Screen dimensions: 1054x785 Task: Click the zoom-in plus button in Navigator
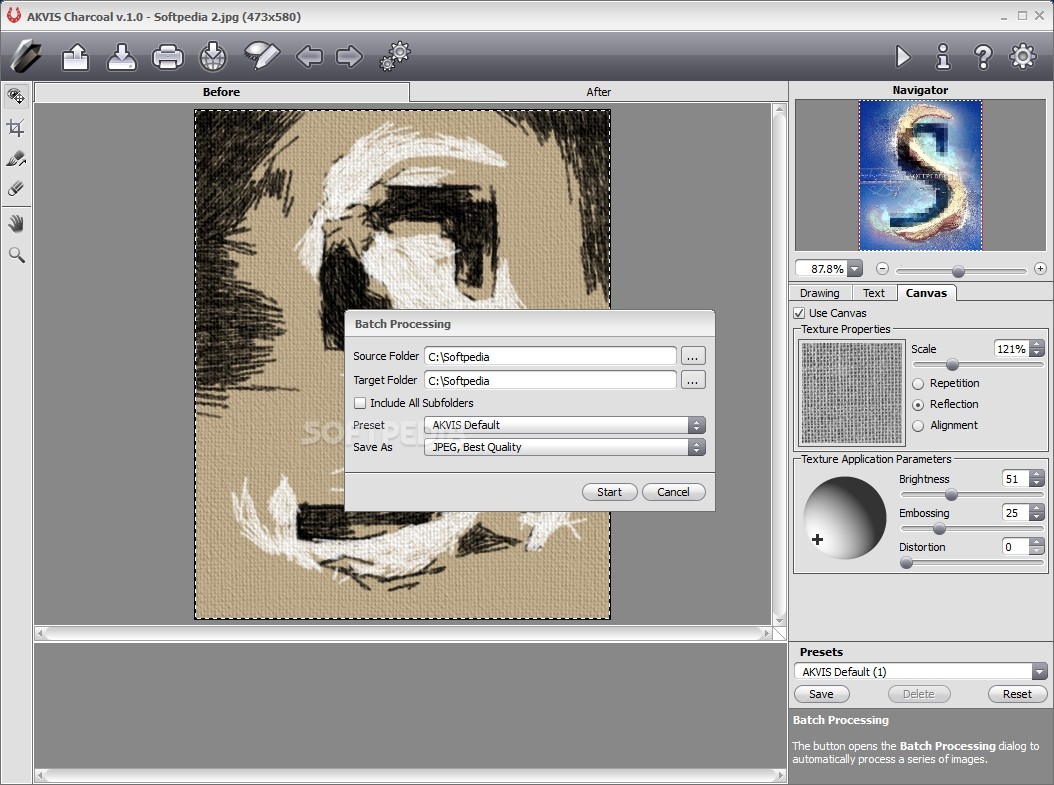[1040, 269]
